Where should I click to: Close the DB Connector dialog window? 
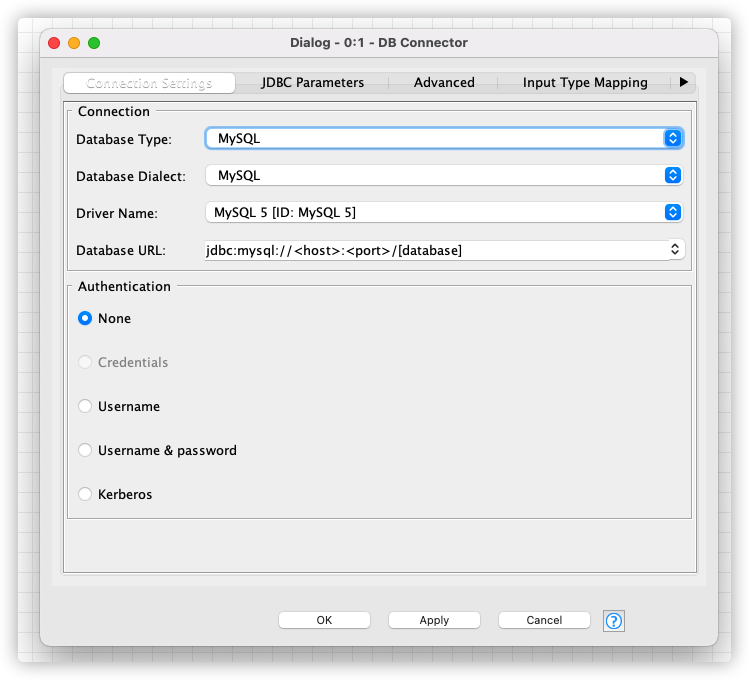54,43
